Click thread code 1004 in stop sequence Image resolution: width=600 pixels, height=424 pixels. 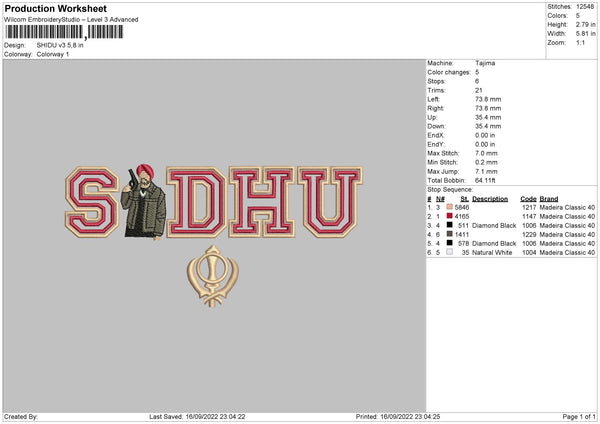[529, 253]
